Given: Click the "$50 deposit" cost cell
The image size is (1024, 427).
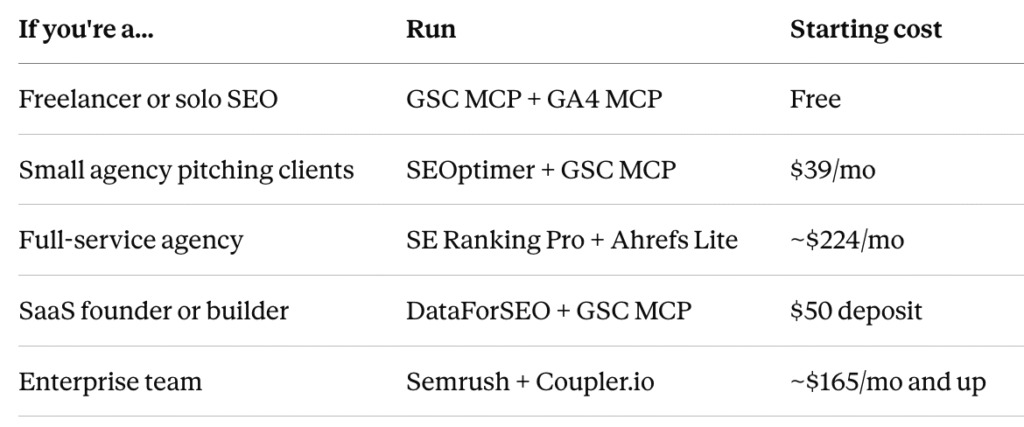Looking at the screenshot, I should [x=856, y=311].
